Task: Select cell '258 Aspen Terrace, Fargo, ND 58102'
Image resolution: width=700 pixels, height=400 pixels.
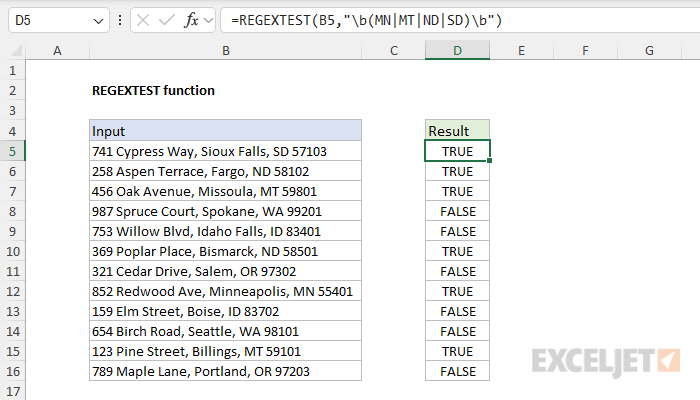Action: pyautogui.click(x=225, y=171)
